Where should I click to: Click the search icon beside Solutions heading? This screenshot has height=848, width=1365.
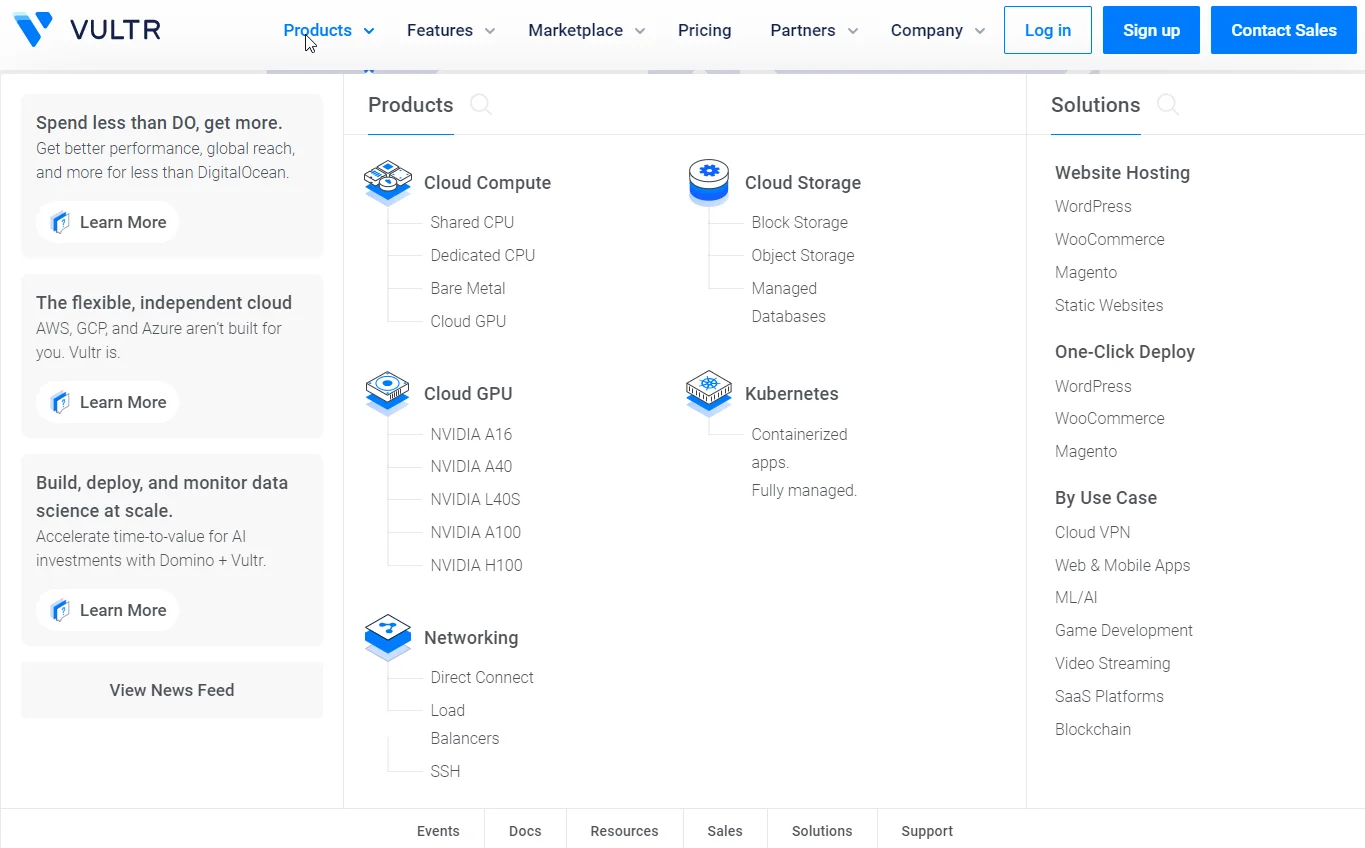pyautogui.click(x=1168, y=105)
